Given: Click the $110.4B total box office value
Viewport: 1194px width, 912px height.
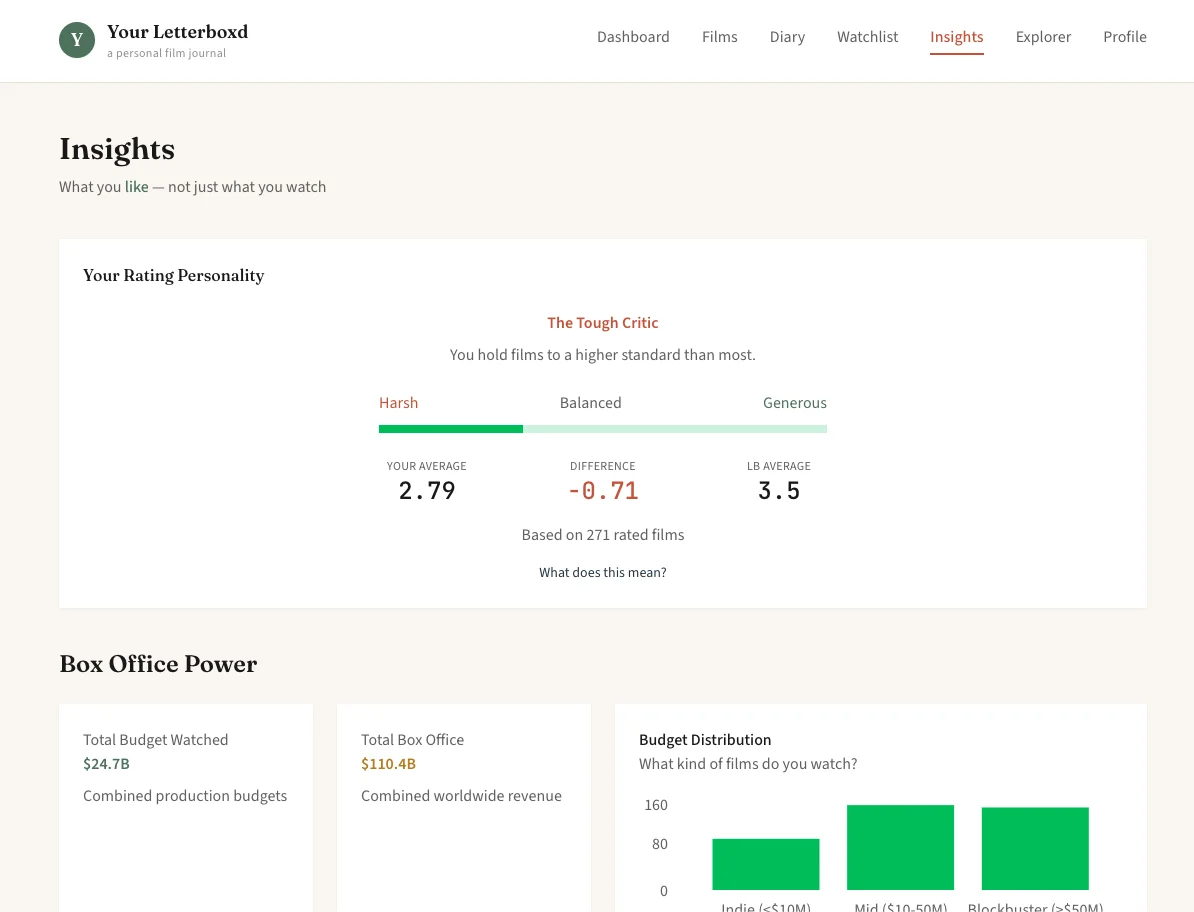Looking at the screenshot, I should 388,764.
